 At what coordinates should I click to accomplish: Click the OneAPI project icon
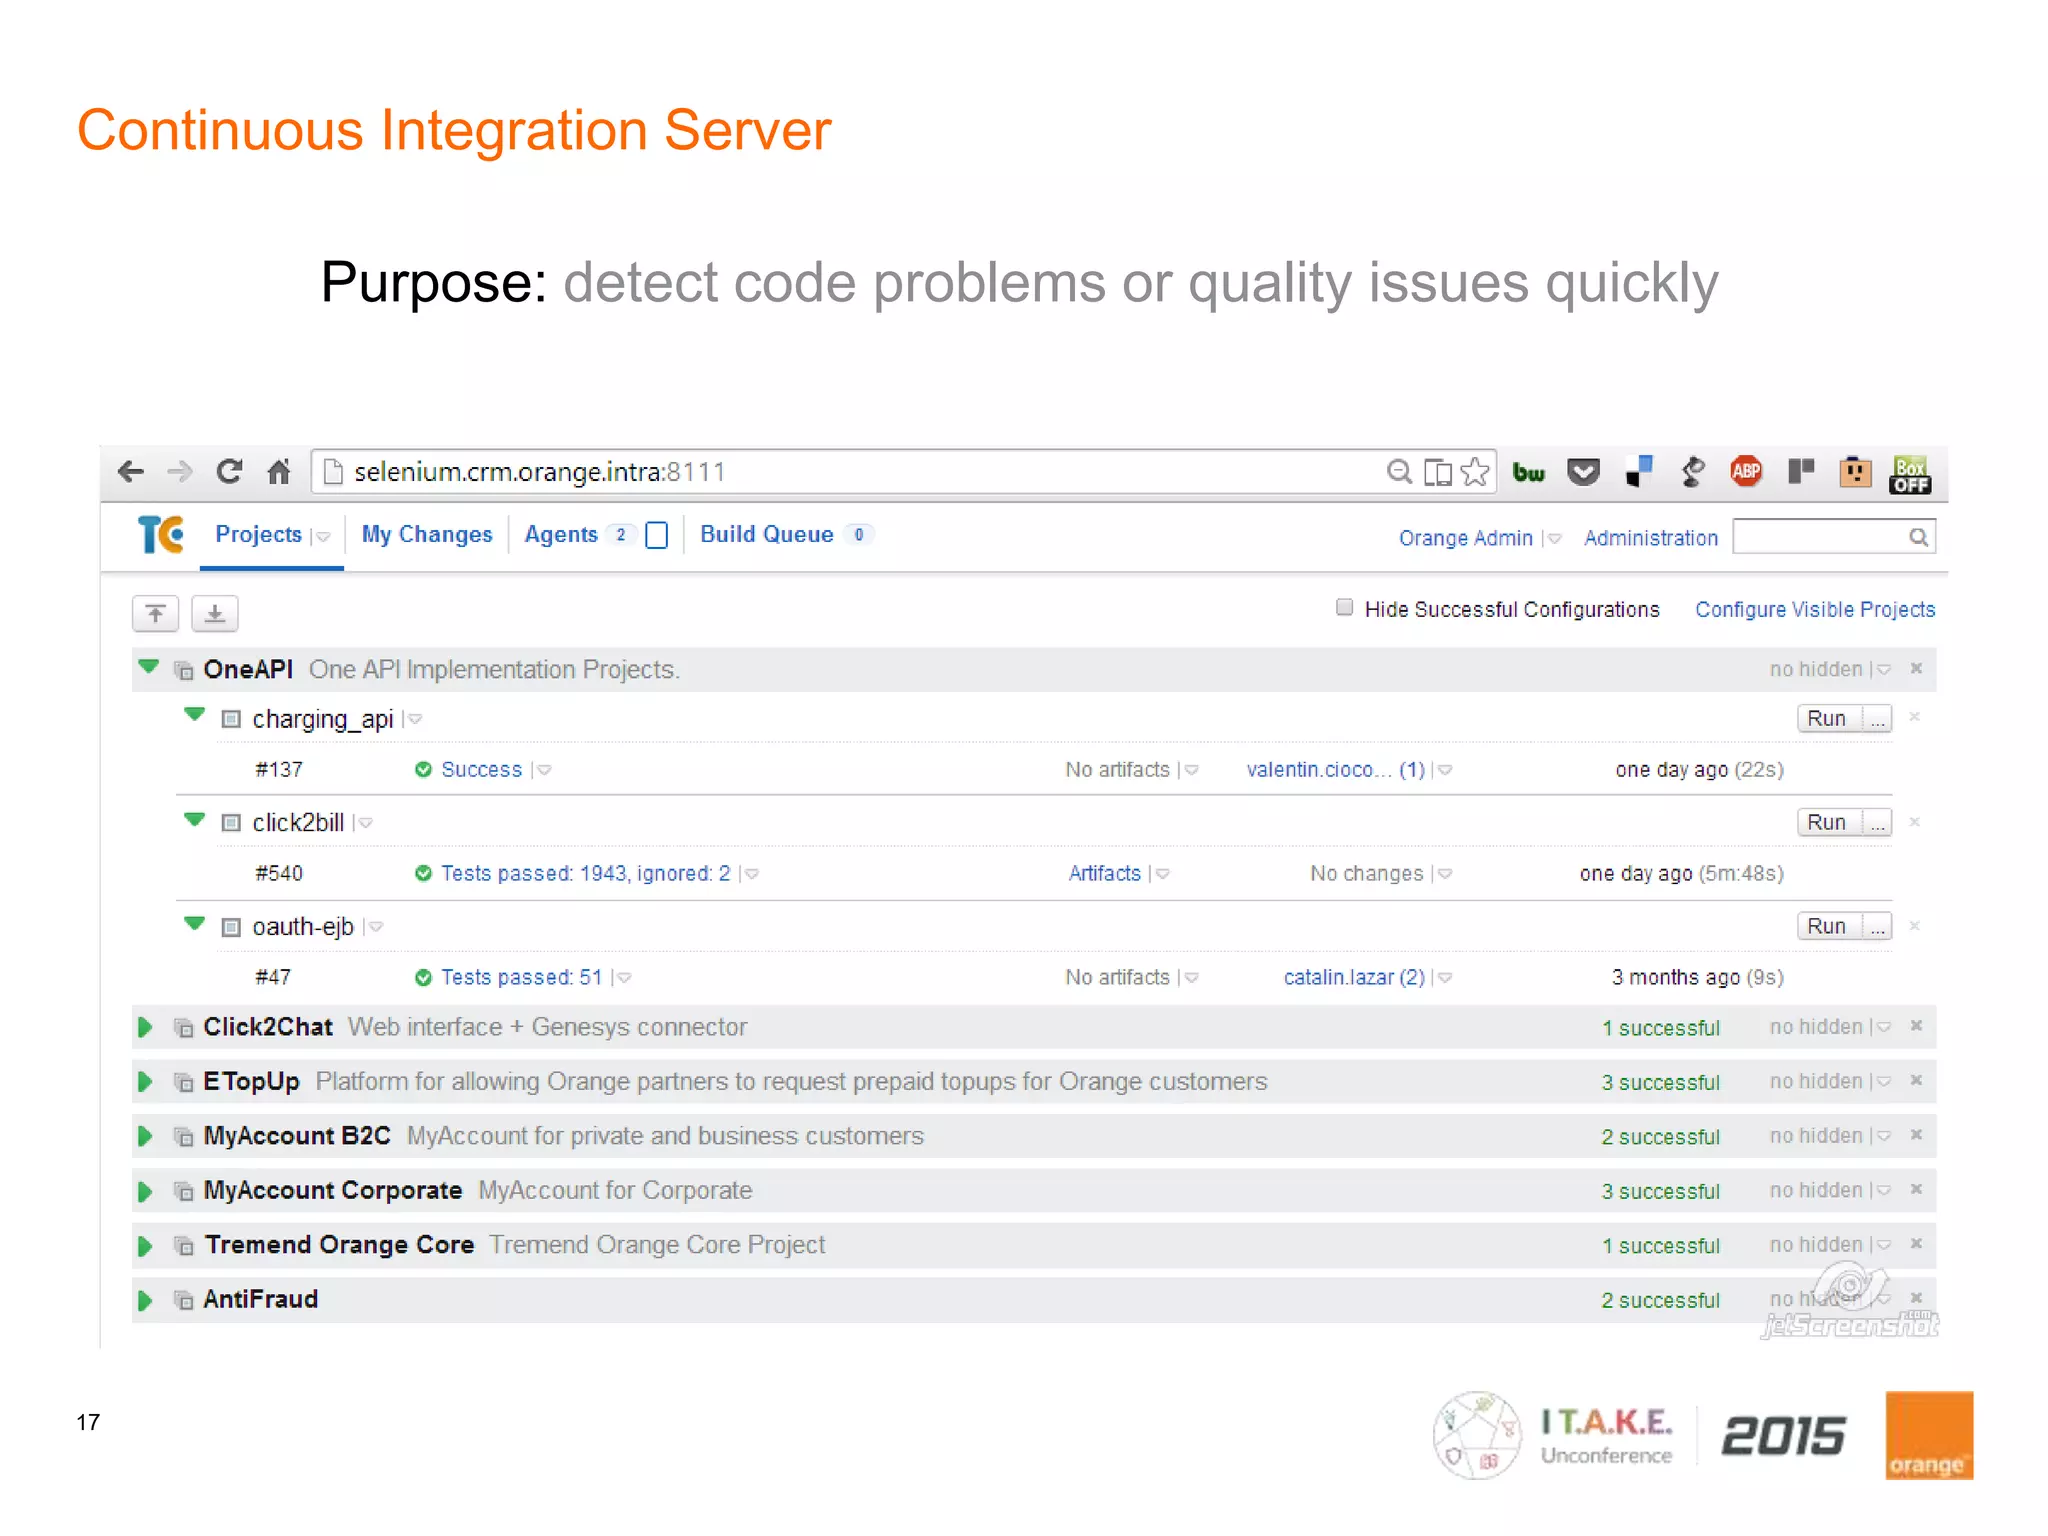click(x=184, y=669)
